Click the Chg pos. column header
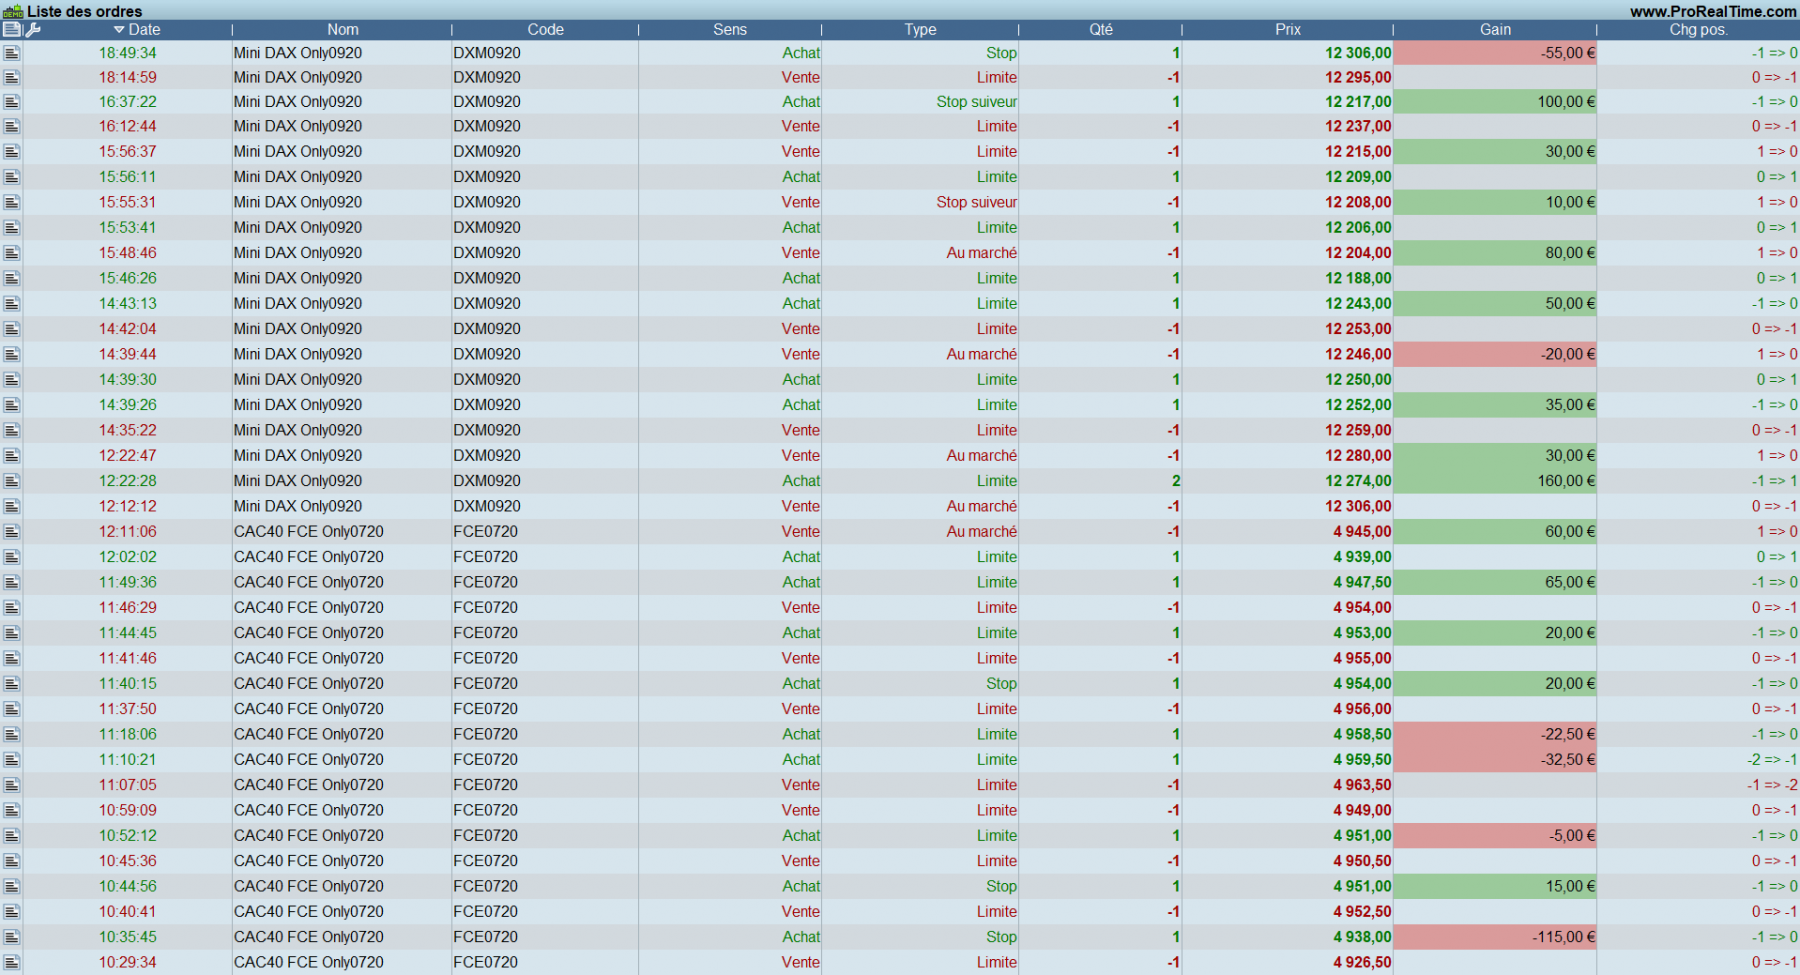 click(x=1698, y=30)
